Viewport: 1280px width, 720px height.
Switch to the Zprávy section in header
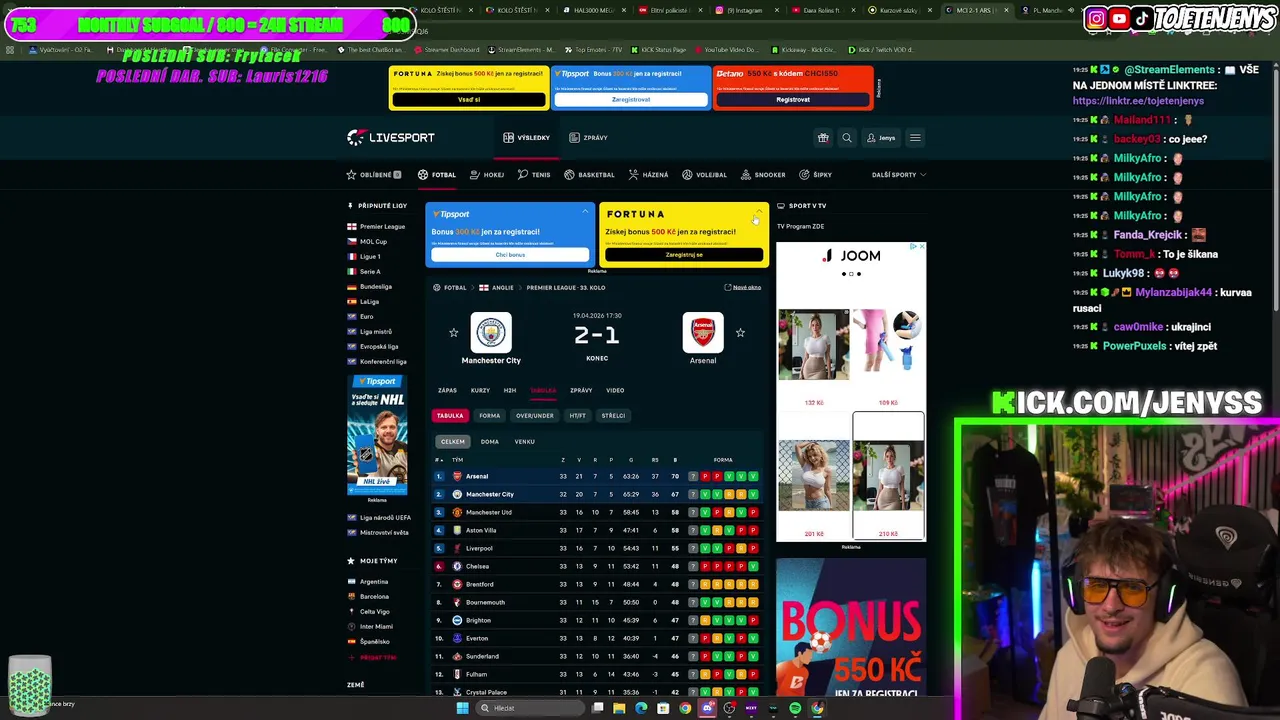(589, 138)
